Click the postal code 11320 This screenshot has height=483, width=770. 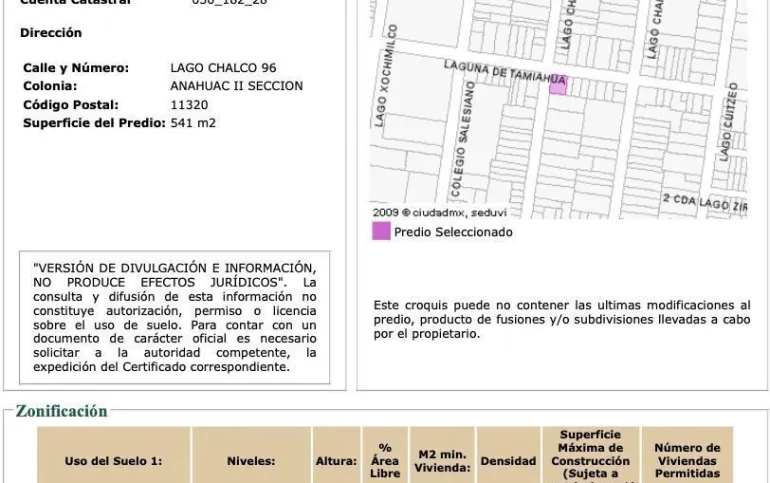pos(189,104)
